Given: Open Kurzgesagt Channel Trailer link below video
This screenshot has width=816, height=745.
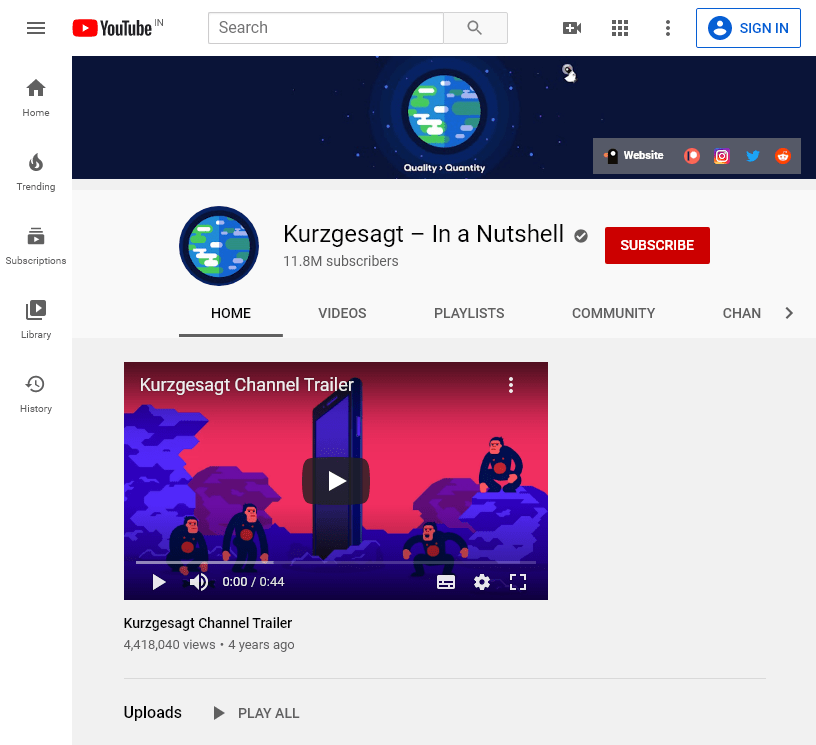Looking at the screenshot, I should point(208,623).
